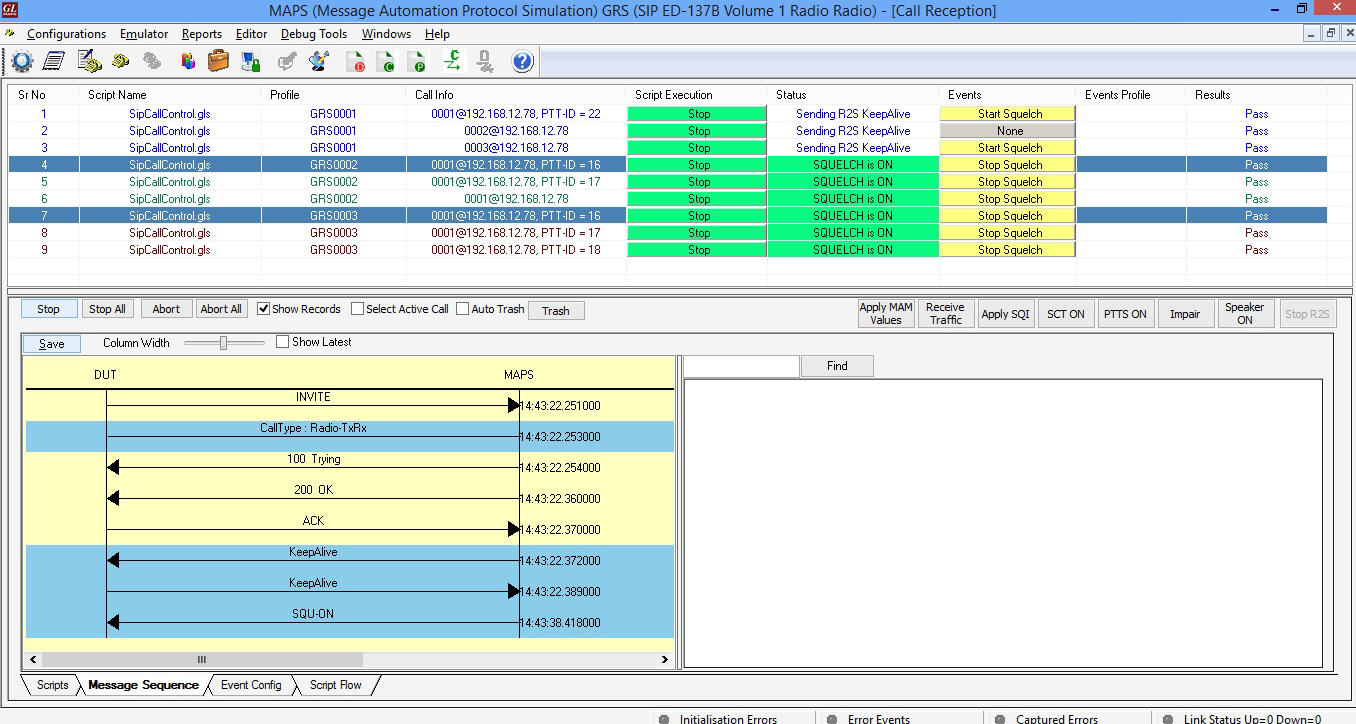Click the Speaker ON button
This screenshot has width=1356, height=724.
click(1245, 314)
